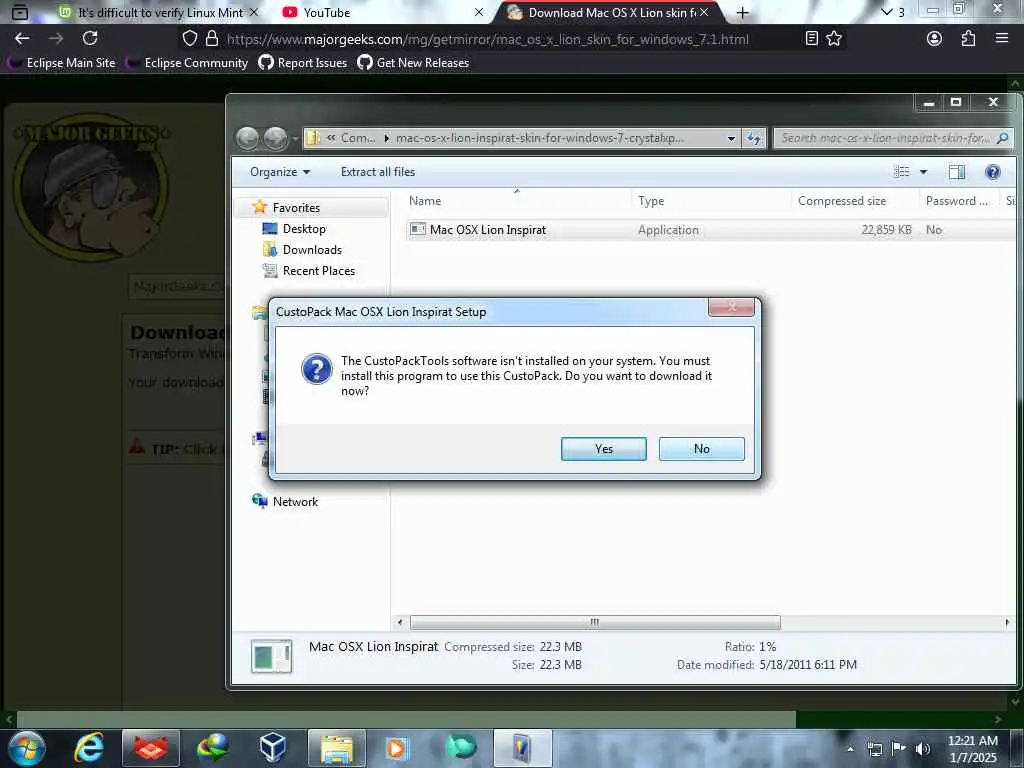
Task: Open the Windows Start button
Action: point(27,748)
